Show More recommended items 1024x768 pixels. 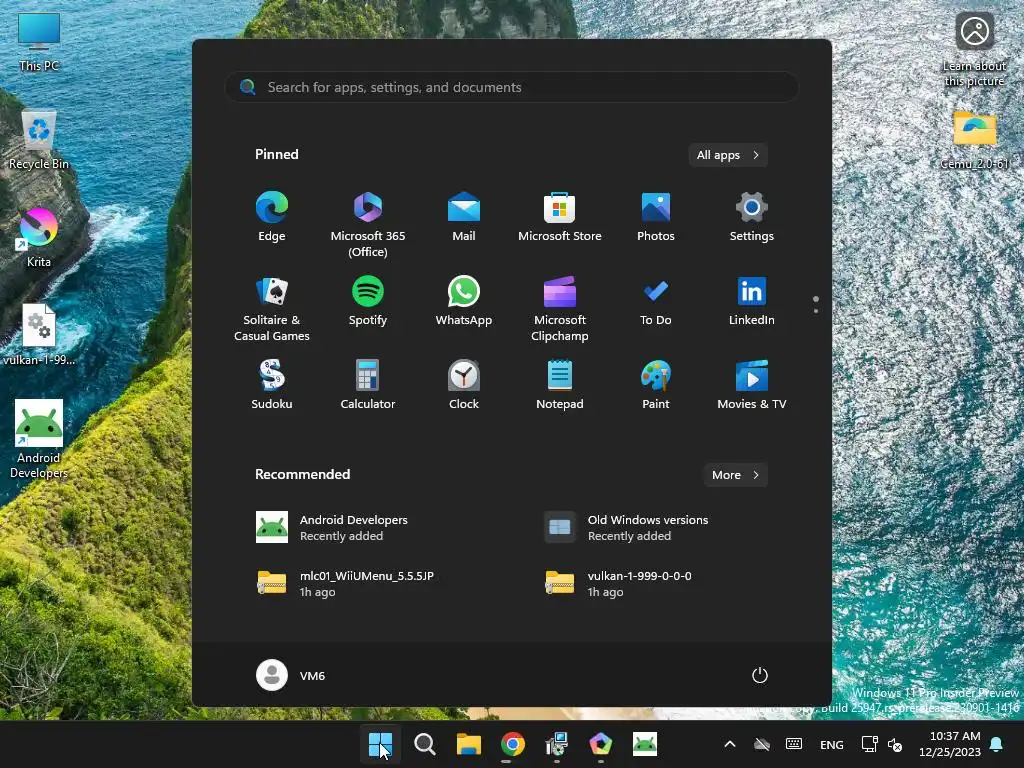coord(735,475)
